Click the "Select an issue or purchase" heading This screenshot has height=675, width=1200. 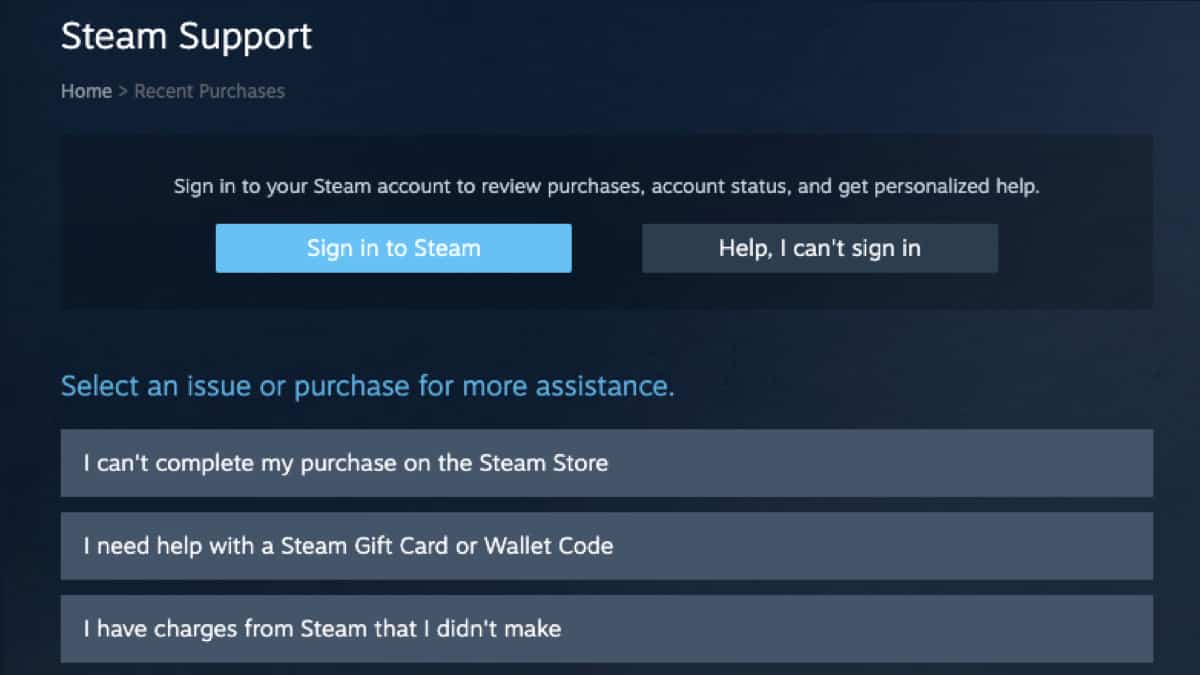(367, 386)
